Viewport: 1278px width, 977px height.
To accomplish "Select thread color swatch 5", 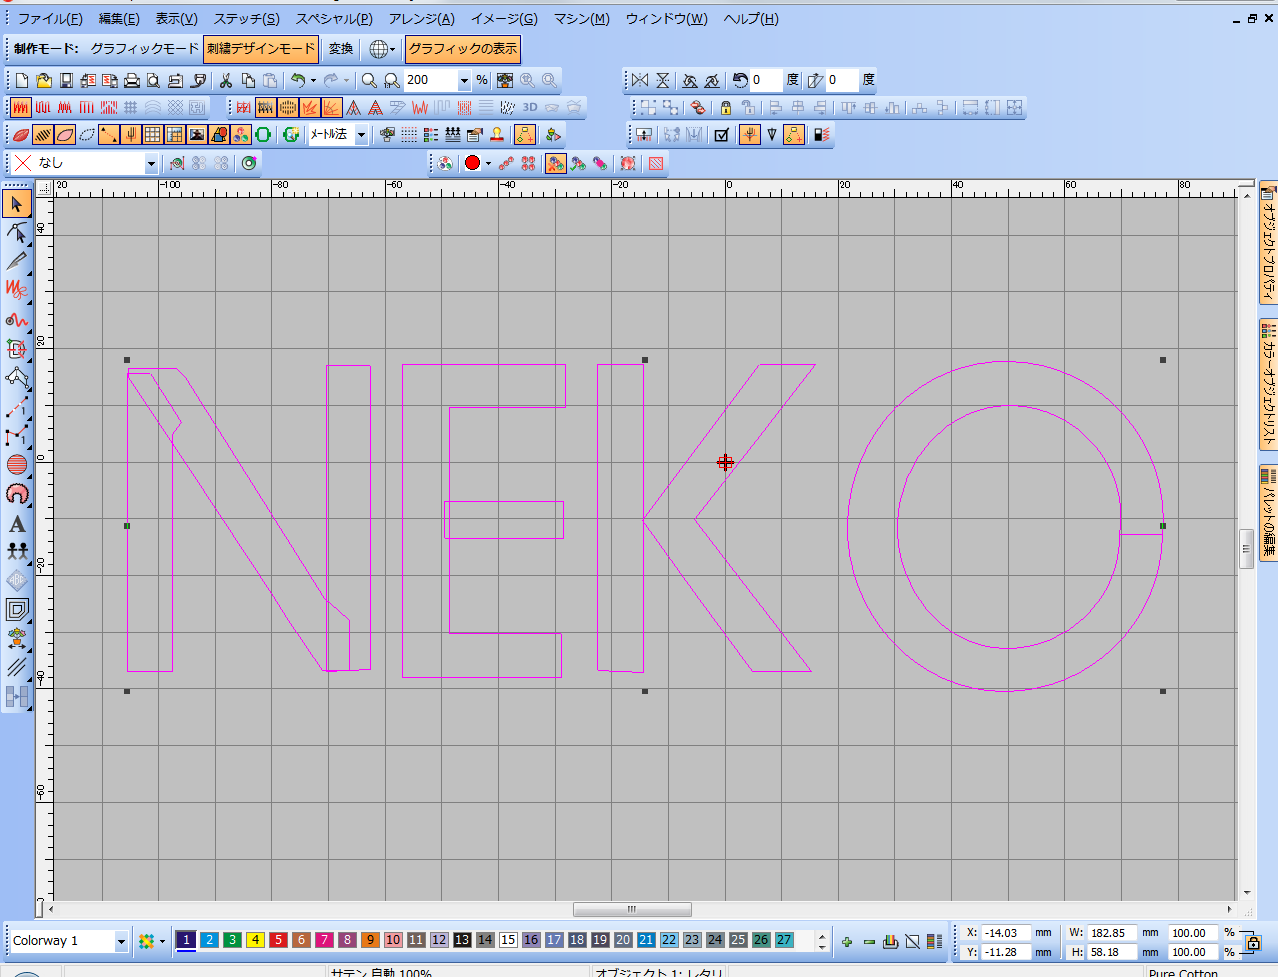I will click(278, 940).
